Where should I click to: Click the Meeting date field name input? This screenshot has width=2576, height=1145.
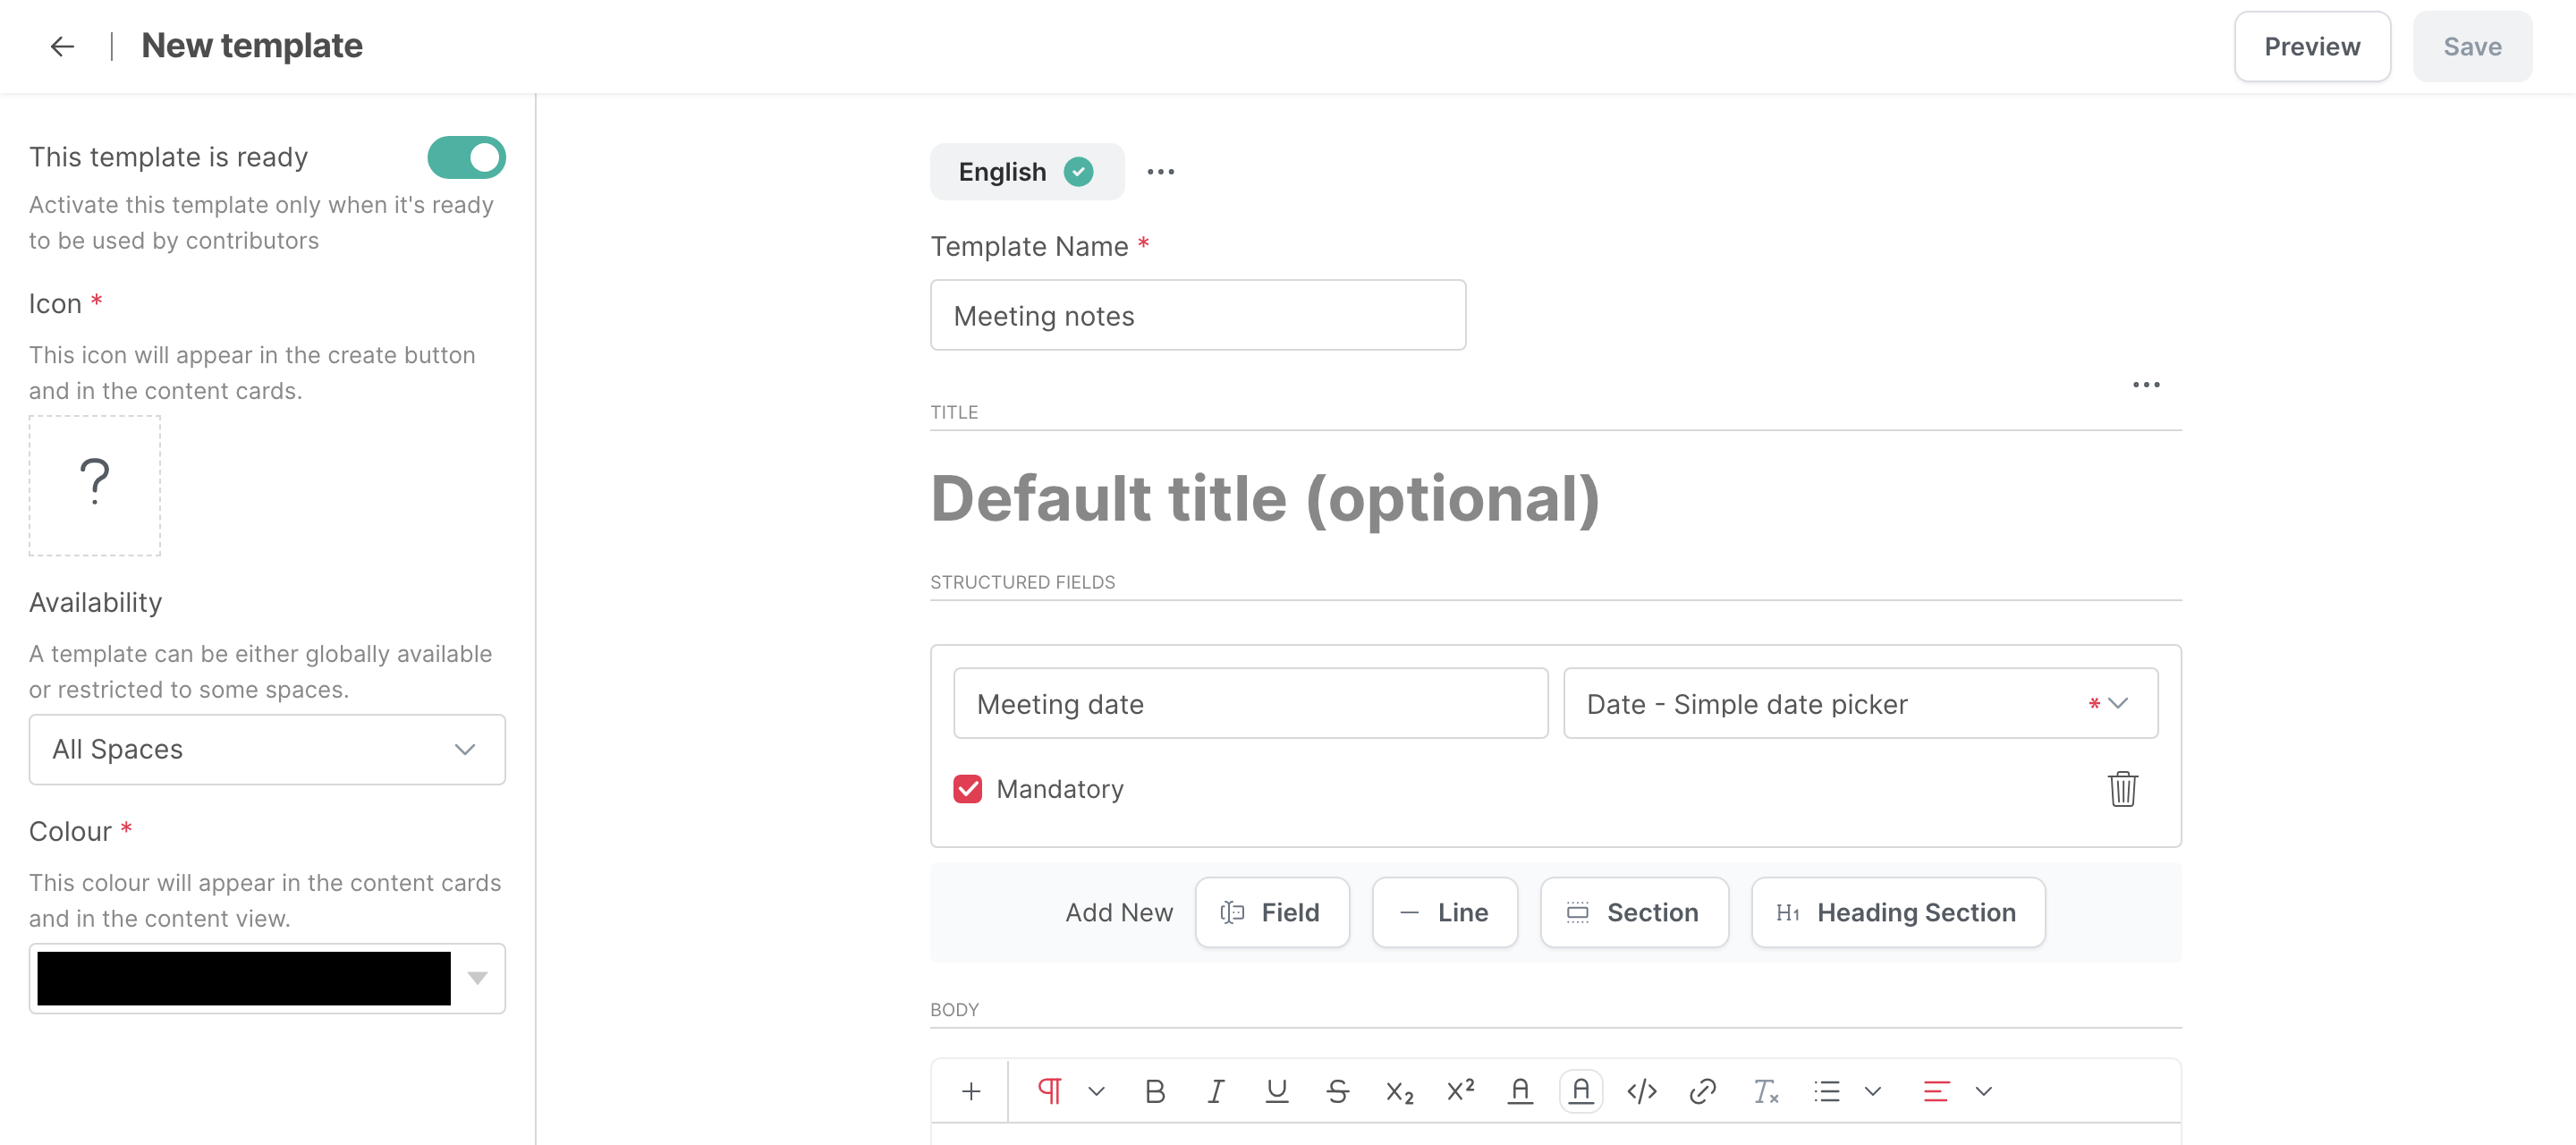point(1250,703)
